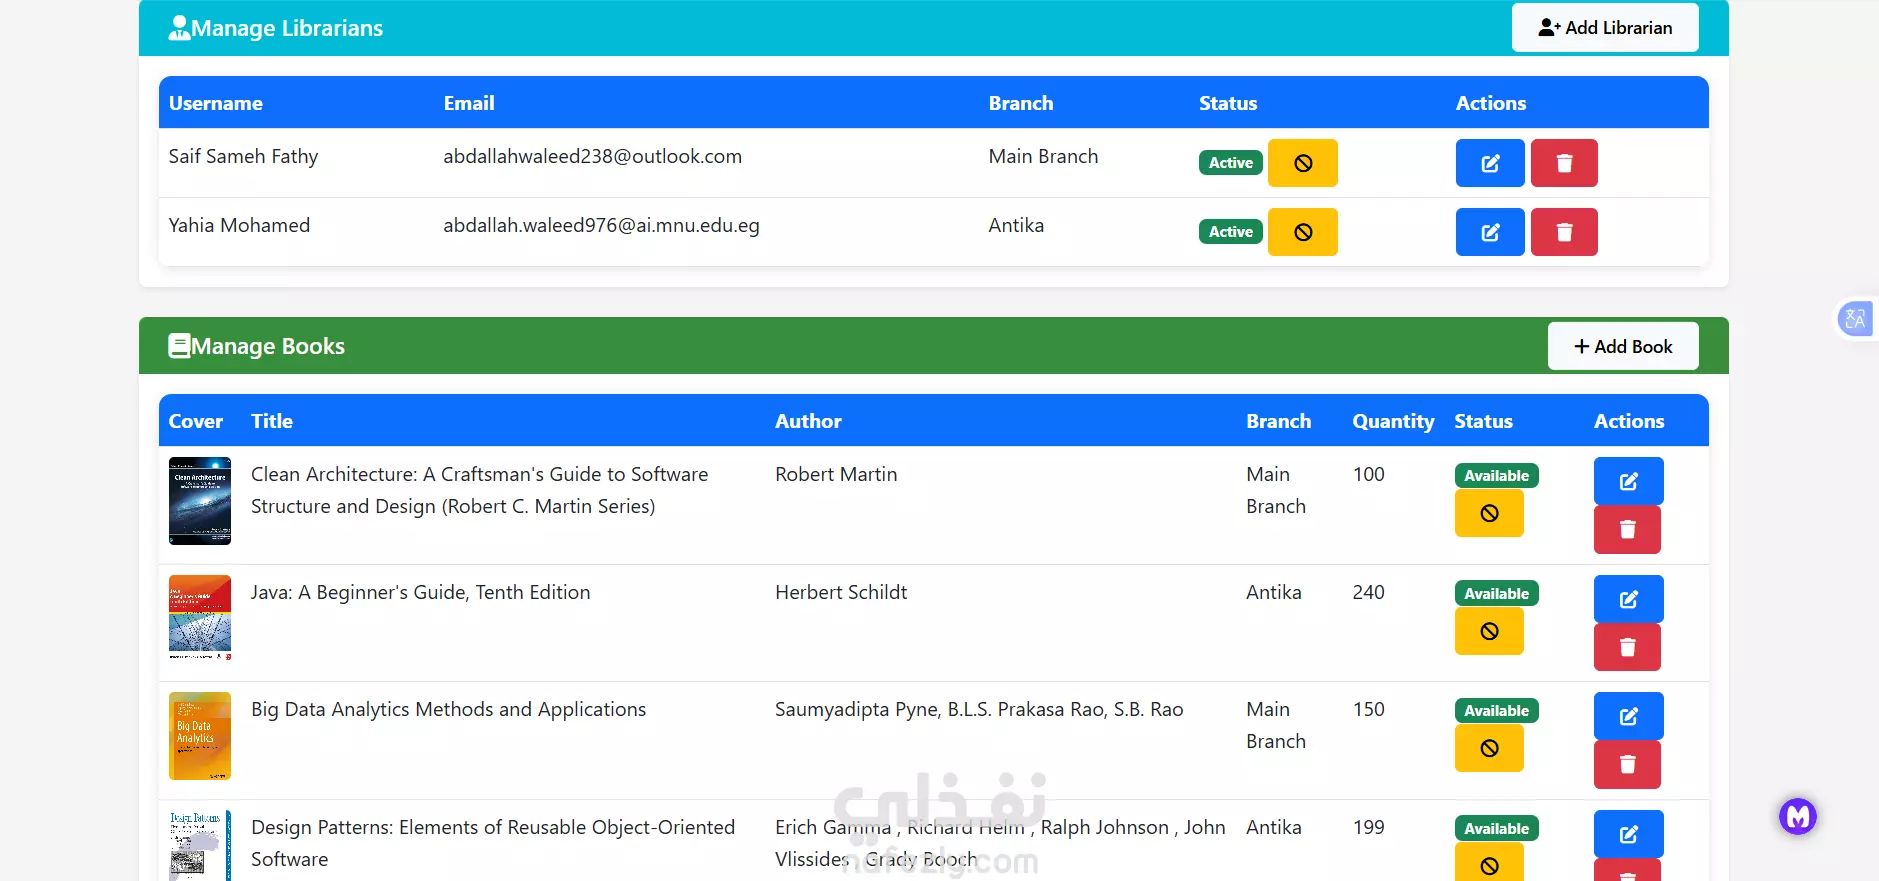Screen dimensions: 1879x881
Task: Block librarian Saif Sameh Fathy
Action: 1303,163
